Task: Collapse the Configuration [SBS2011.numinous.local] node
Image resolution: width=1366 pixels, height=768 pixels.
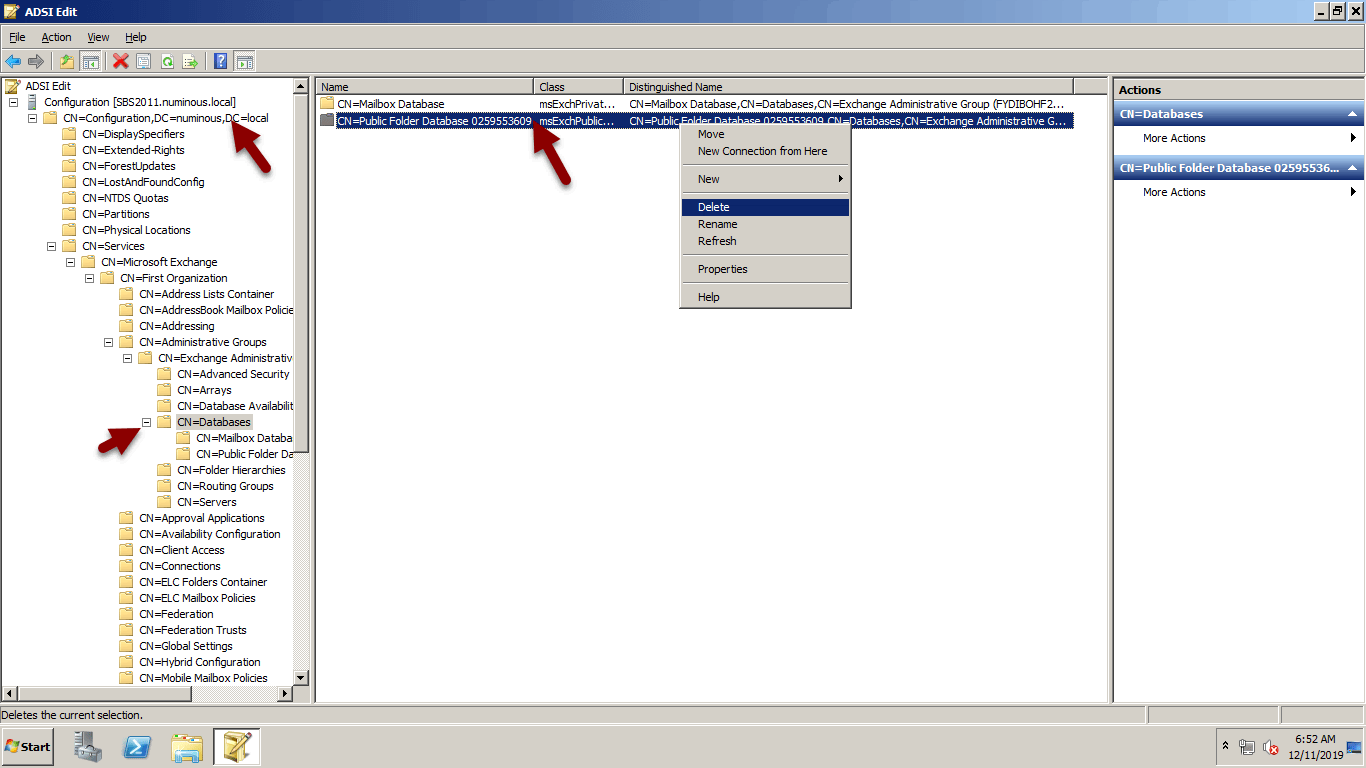Action: click(13, 102)
